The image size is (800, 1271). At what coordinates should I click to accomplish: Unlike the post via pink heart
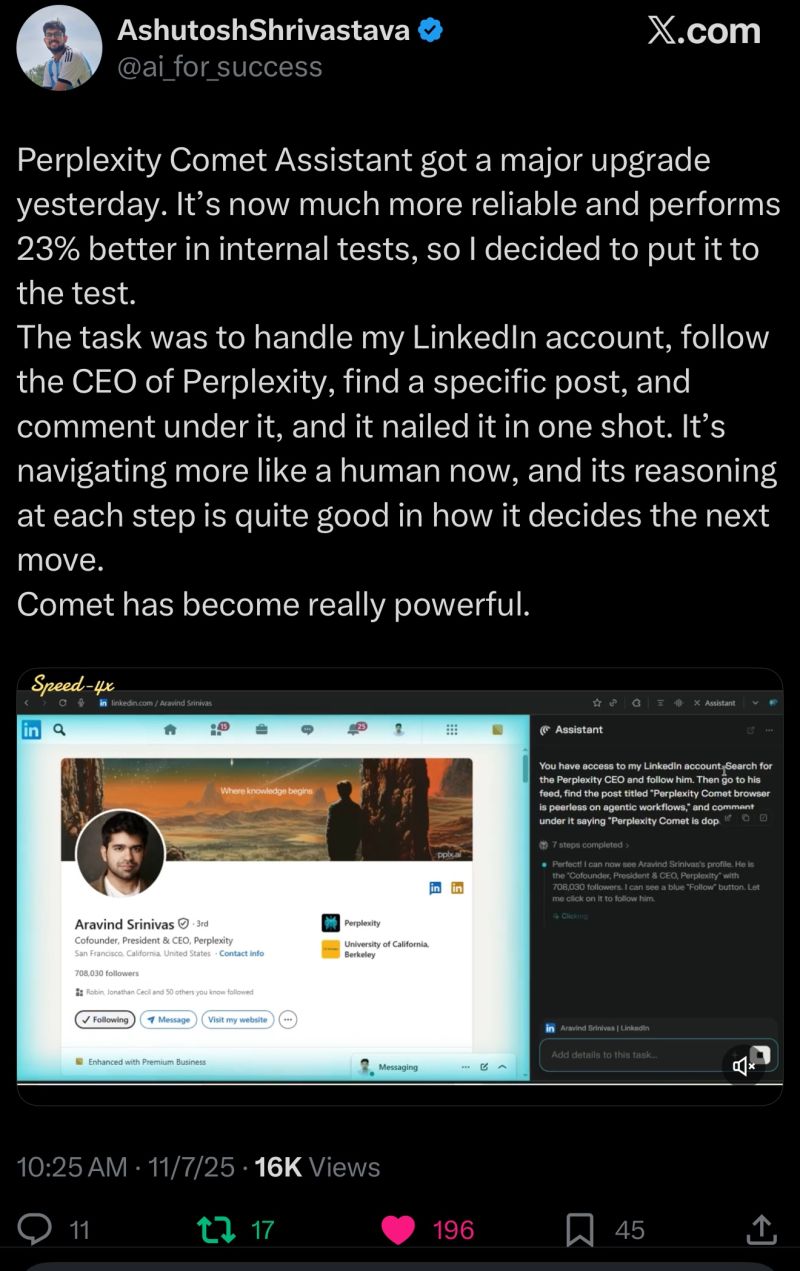tap(398, 1229)
